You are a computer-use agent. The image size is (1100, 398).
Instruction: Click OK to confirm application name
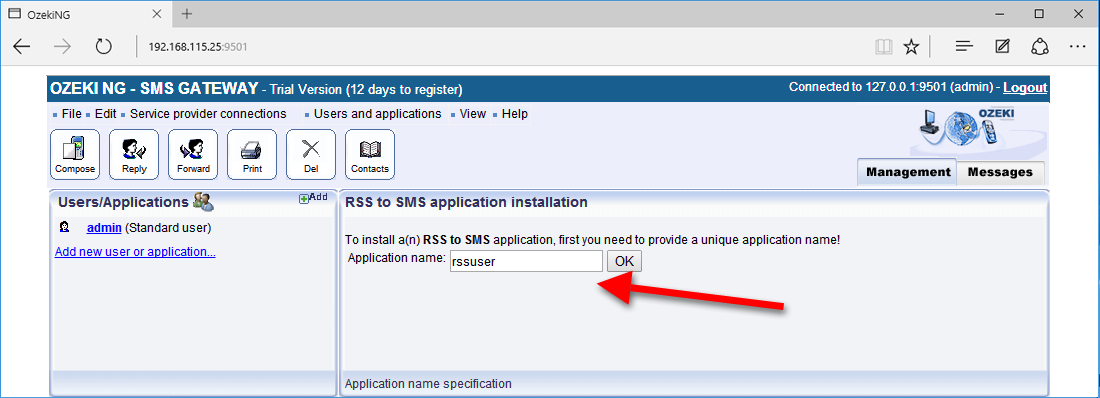coord(624,261)
